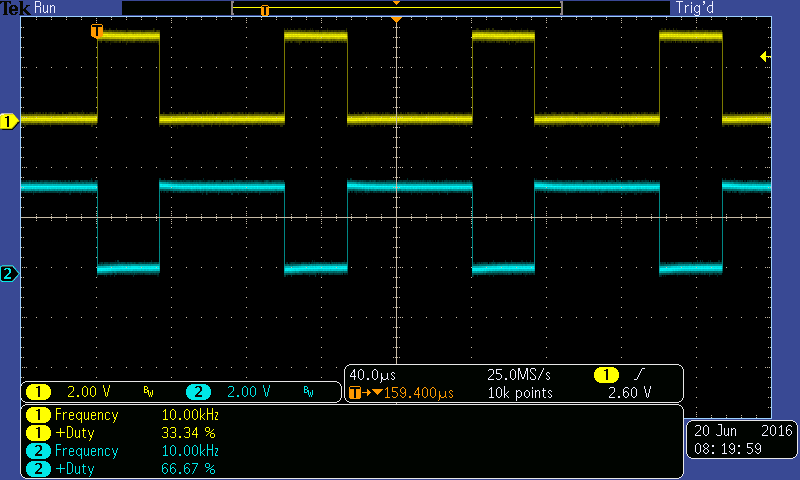Click the 25.0MS/s sample rate readout
Viewport: 800px width, 480px height.
point(519,375)
